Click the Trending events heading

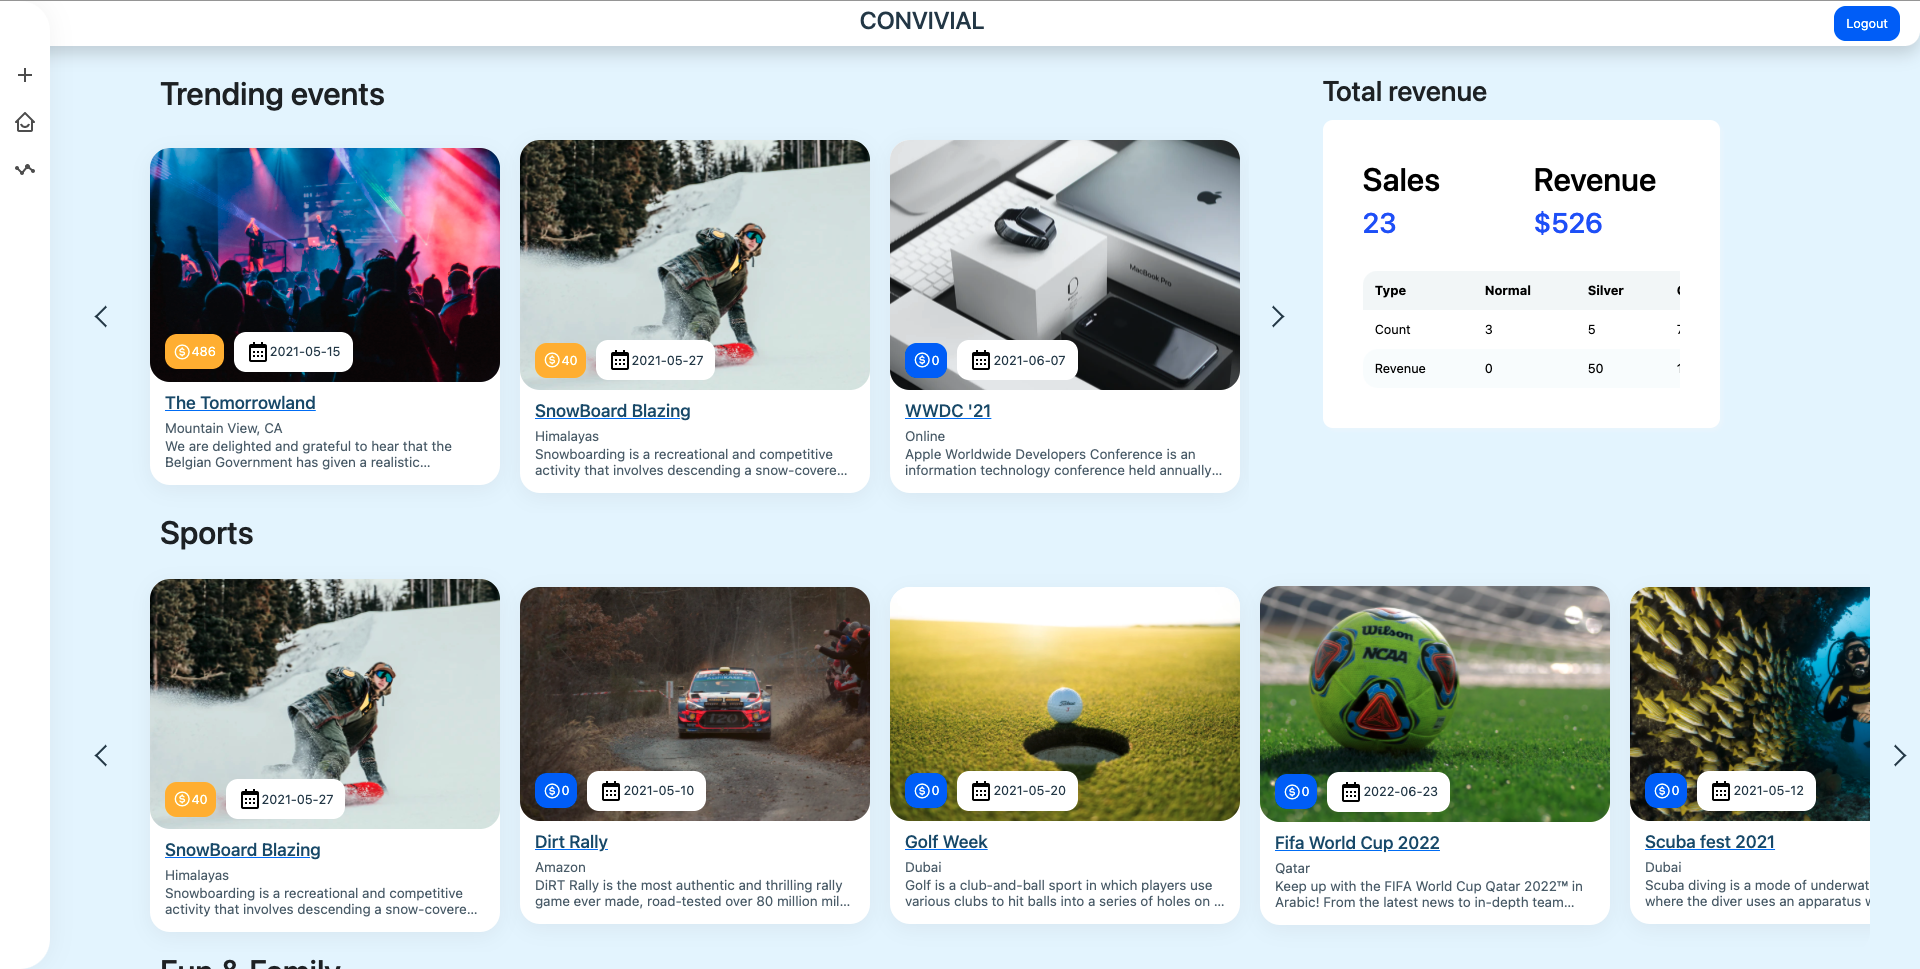coord(272,95)
